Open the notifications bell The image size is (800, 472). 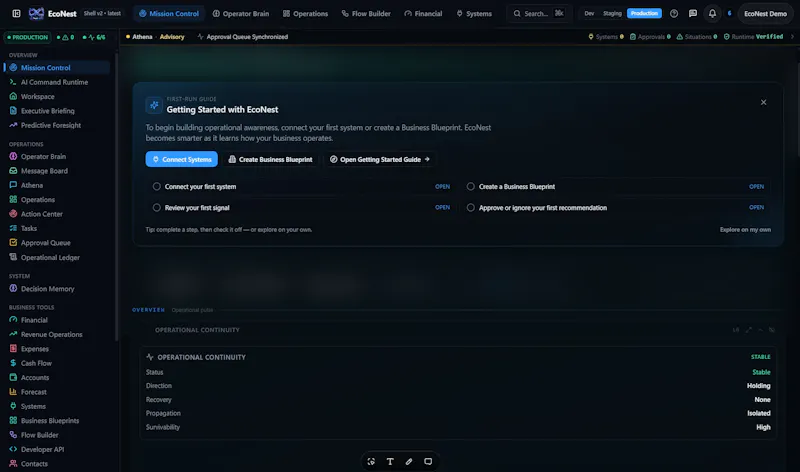coord(712,14)
